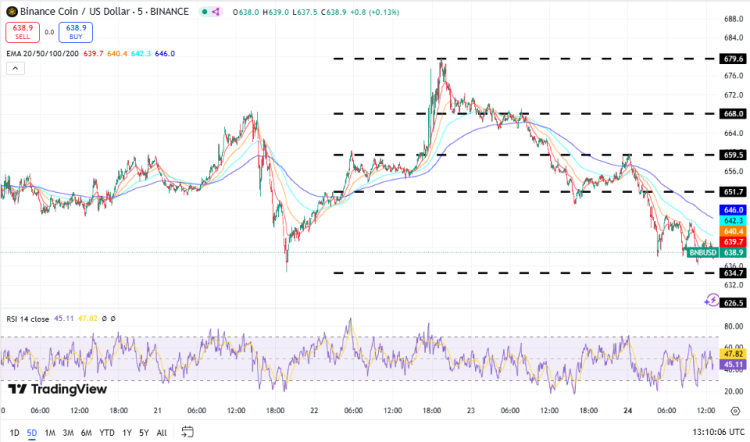Click the 651.7 price level label

tap(733, 192)
